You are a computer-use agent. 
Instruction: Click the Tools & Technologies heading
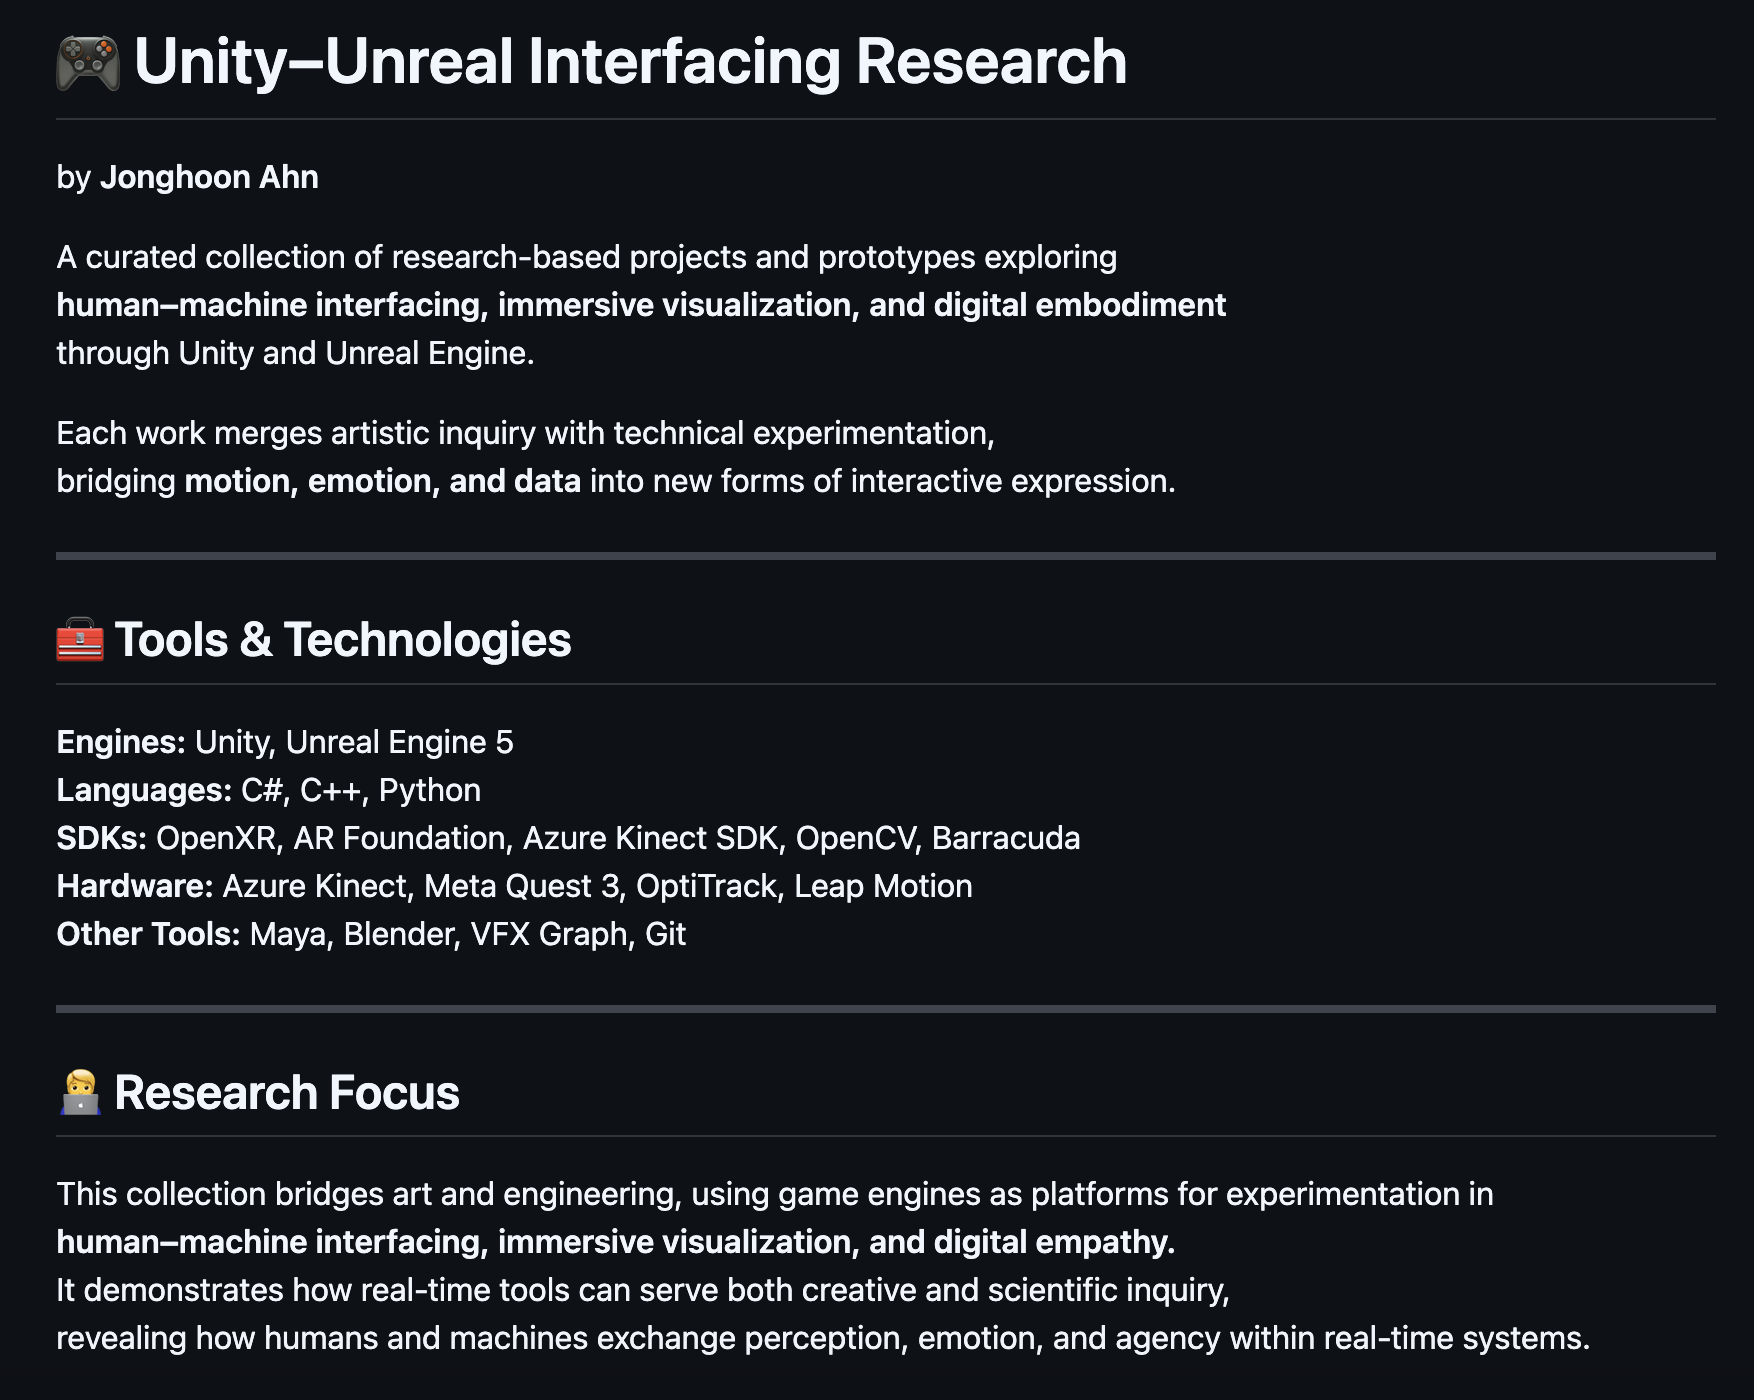pos(342,640)
